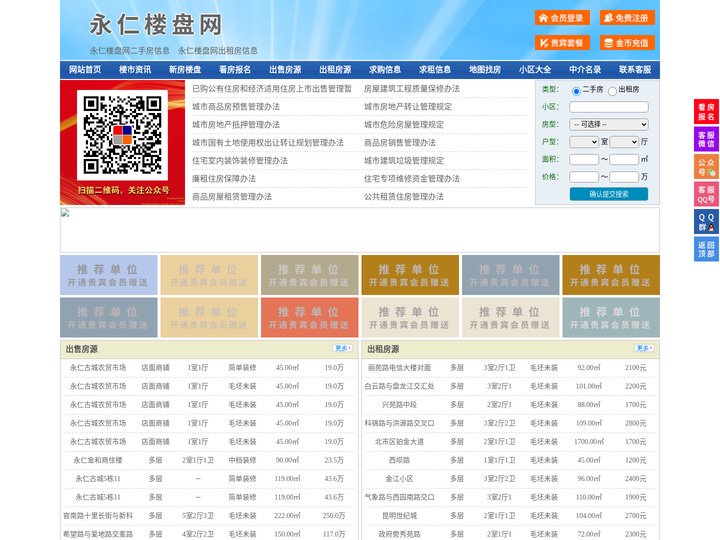Open 出售房源 navigation item
The height and width of the screenshot is (540, 720).
pos(285,70)
